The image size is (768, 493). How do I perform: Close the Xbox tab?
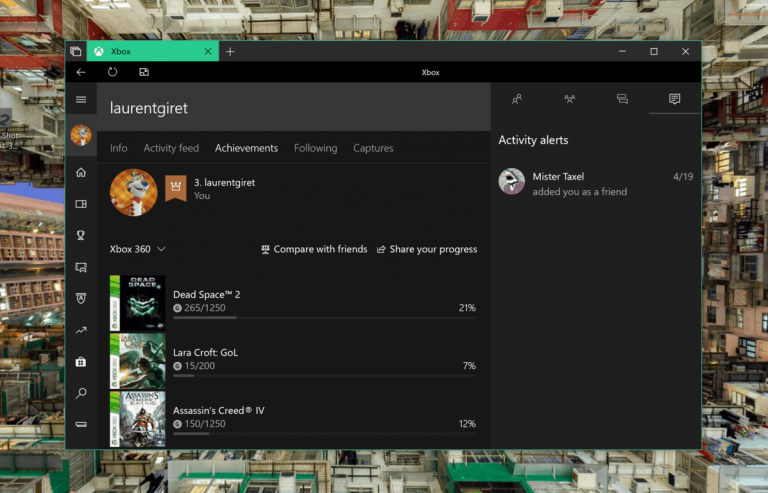click(208, 51)
